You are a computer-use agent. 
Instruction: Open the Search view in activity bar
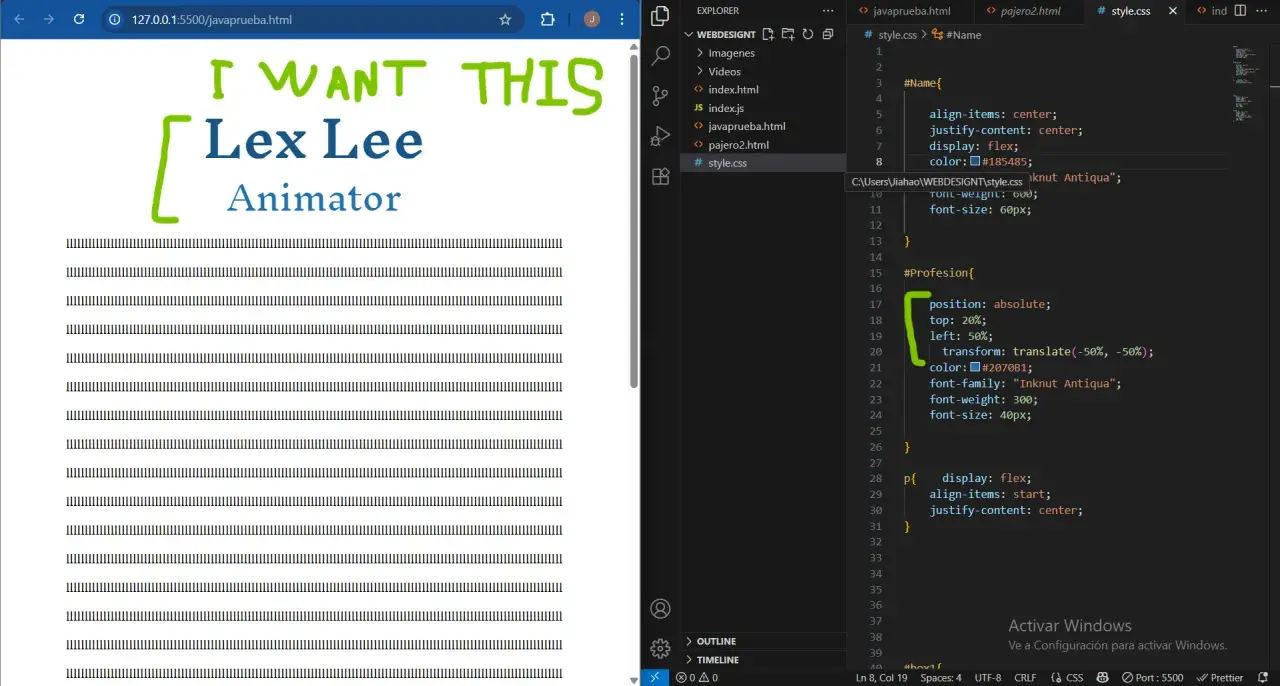click(x=660, y=56)
